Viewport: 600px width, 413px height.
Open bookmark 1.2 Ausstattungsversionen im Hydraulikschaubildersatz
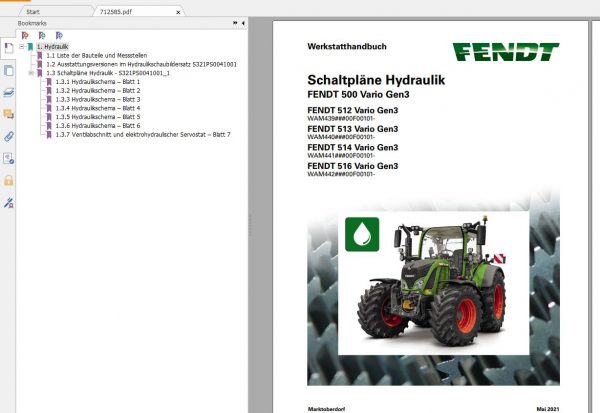(x=141, y=64)
